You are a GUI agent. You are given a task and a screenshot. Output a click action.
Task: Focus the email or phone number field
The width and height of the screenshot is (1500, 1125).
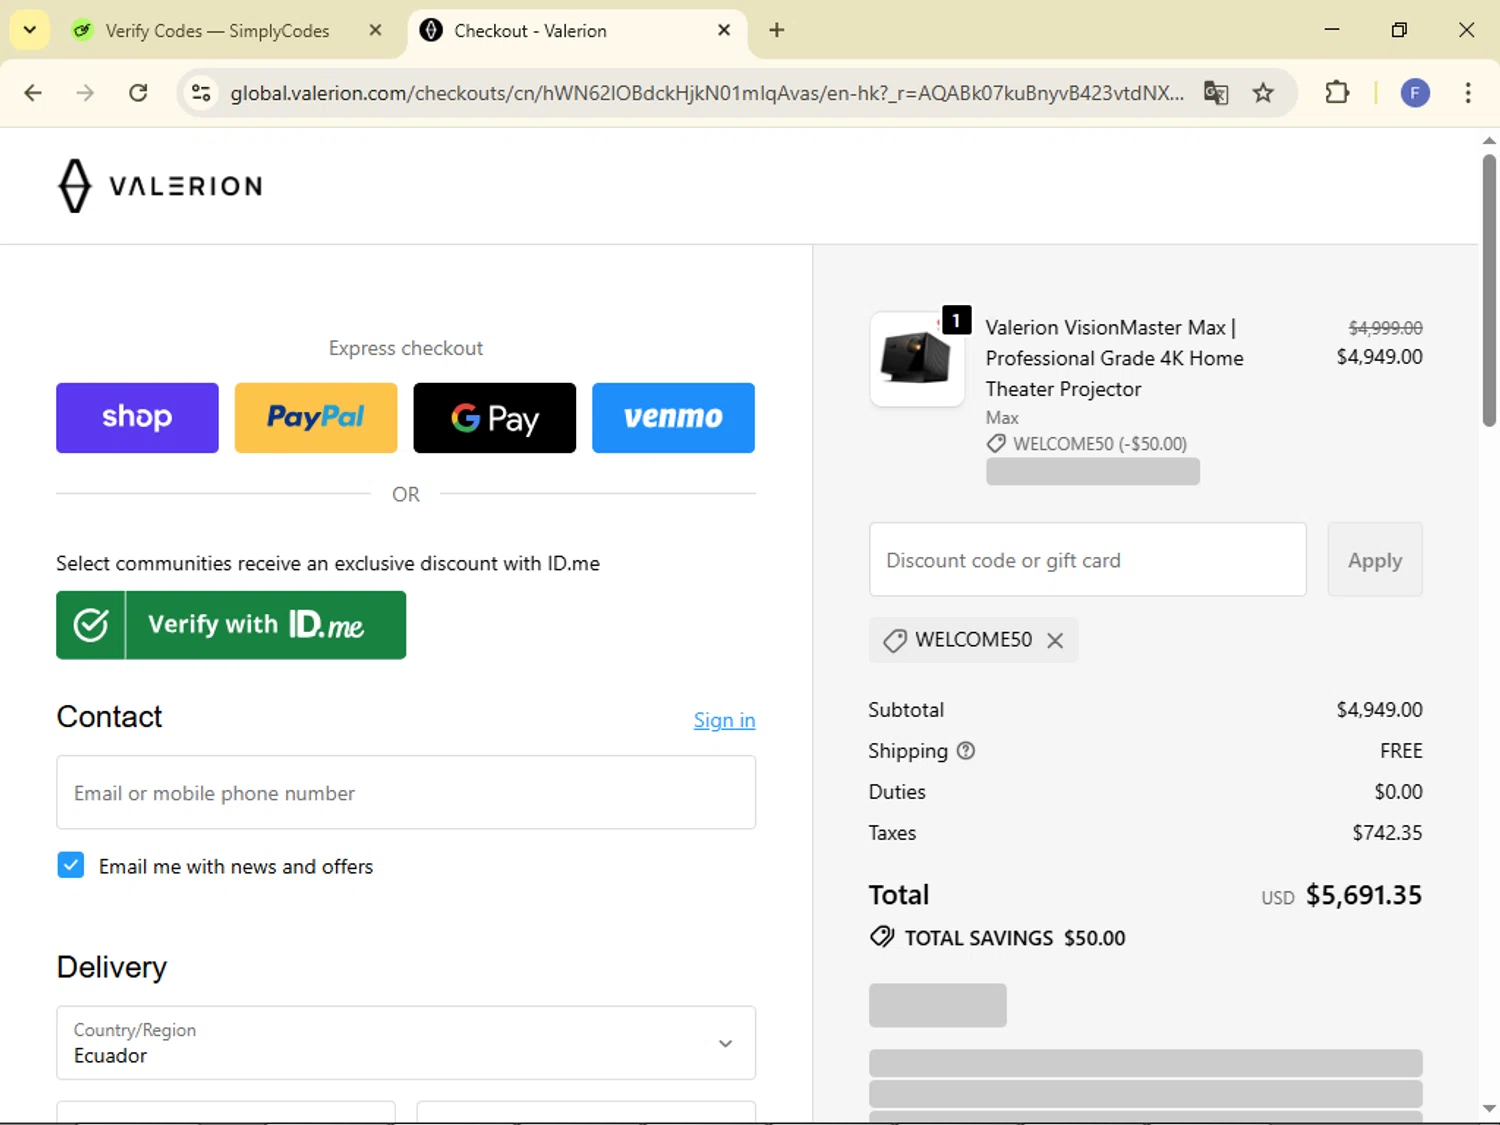coord(406,793)
